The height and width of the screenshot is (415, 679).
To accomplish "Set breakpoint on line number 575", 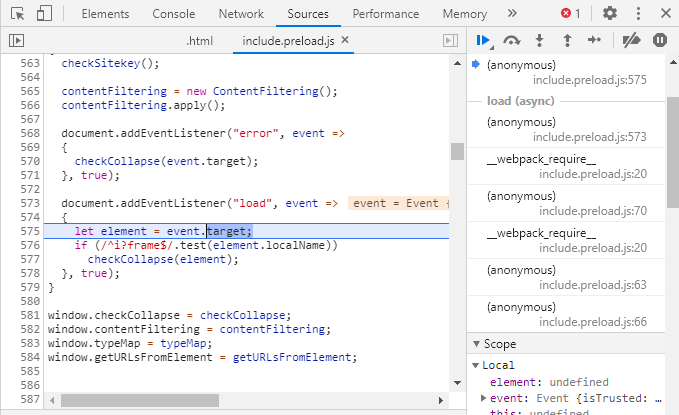I will pos(30,231).
